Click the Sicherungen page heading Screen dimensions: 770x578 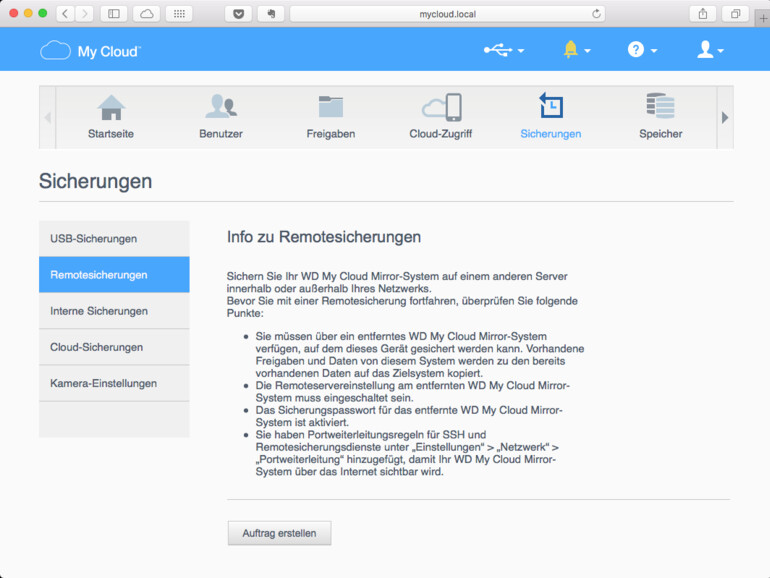[96, 181]
